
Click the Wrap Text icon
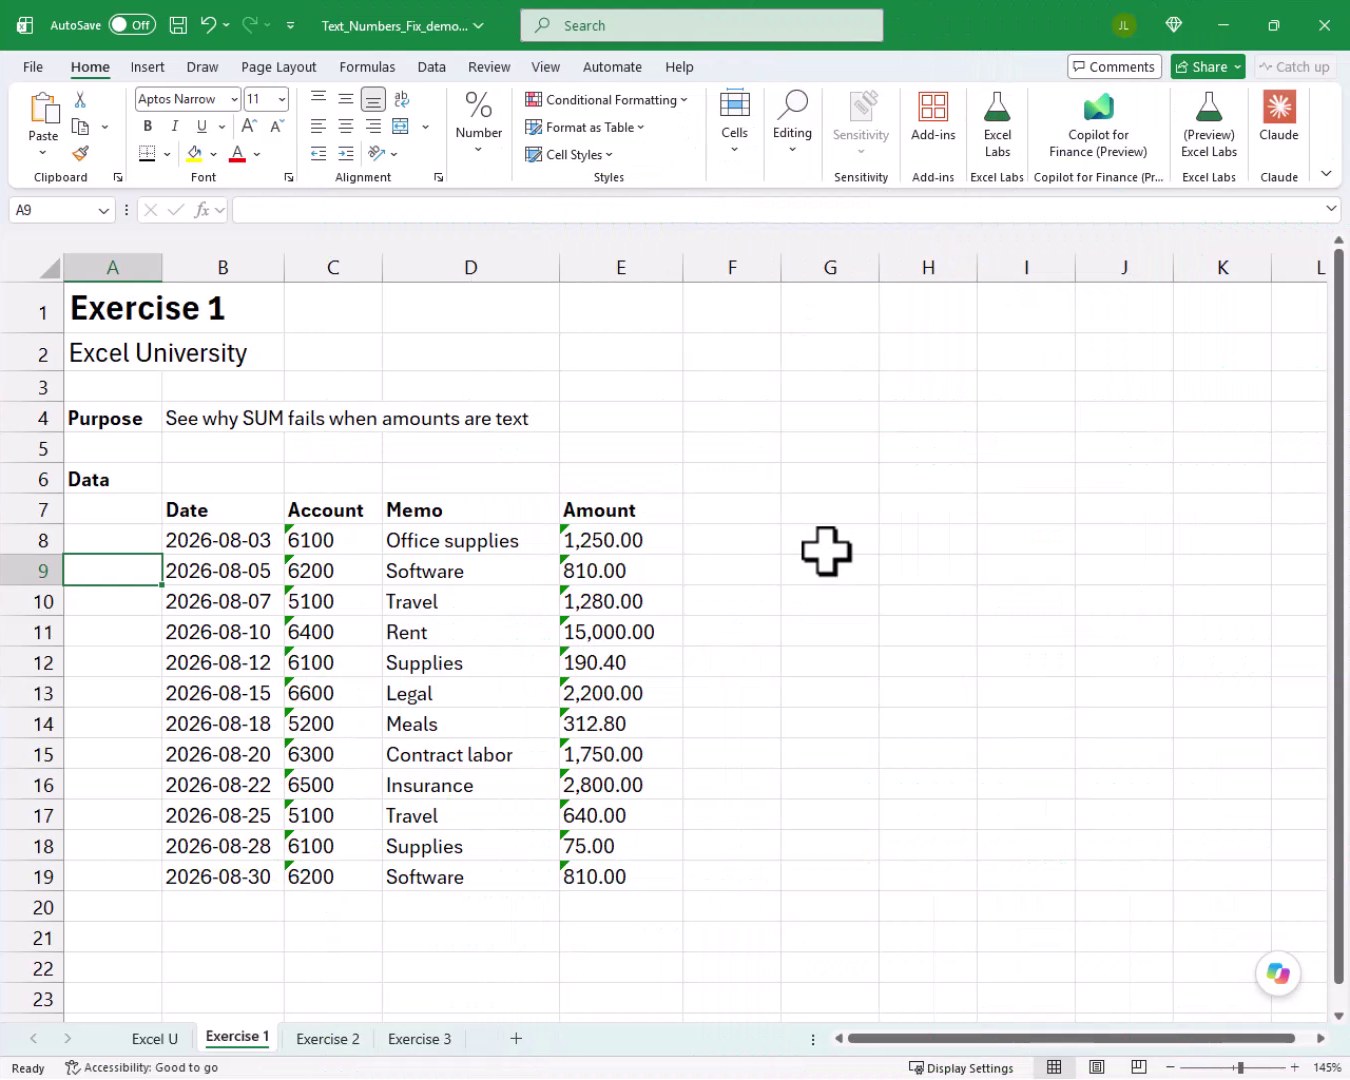click(x=402, y=99)
